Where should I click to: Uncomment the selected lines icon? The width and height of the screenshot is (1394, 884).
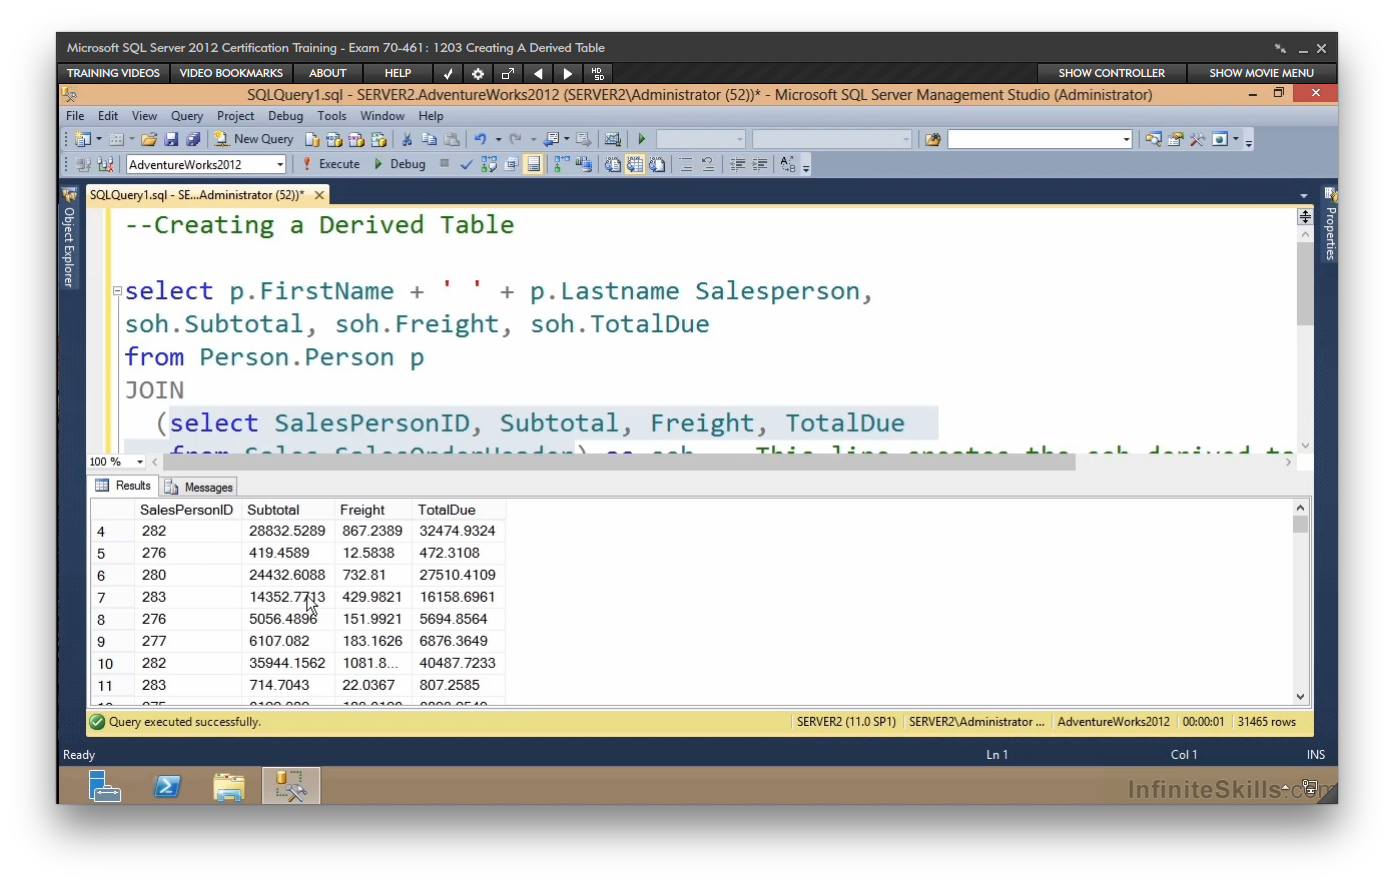707,164
